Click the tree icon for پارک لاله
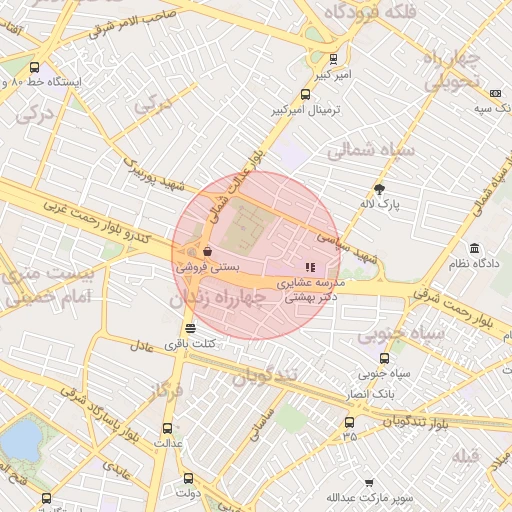 click(x=379, y=189)
